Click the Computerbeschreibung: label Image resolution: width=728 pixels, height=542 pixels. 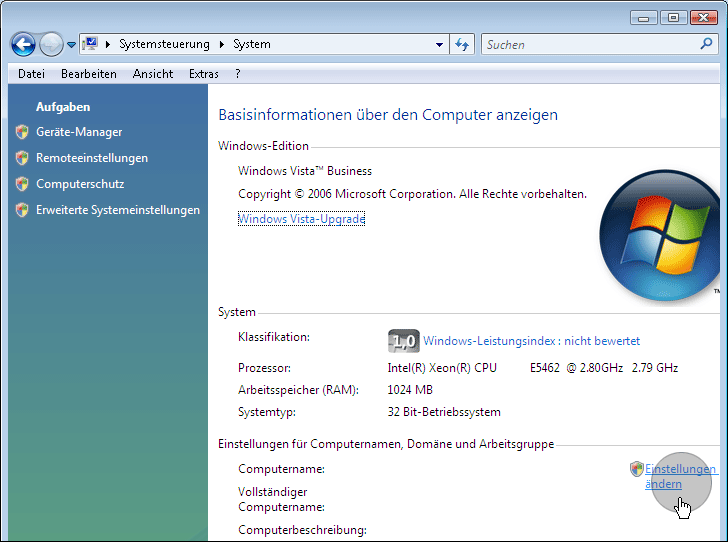click(x=302, y=530)
